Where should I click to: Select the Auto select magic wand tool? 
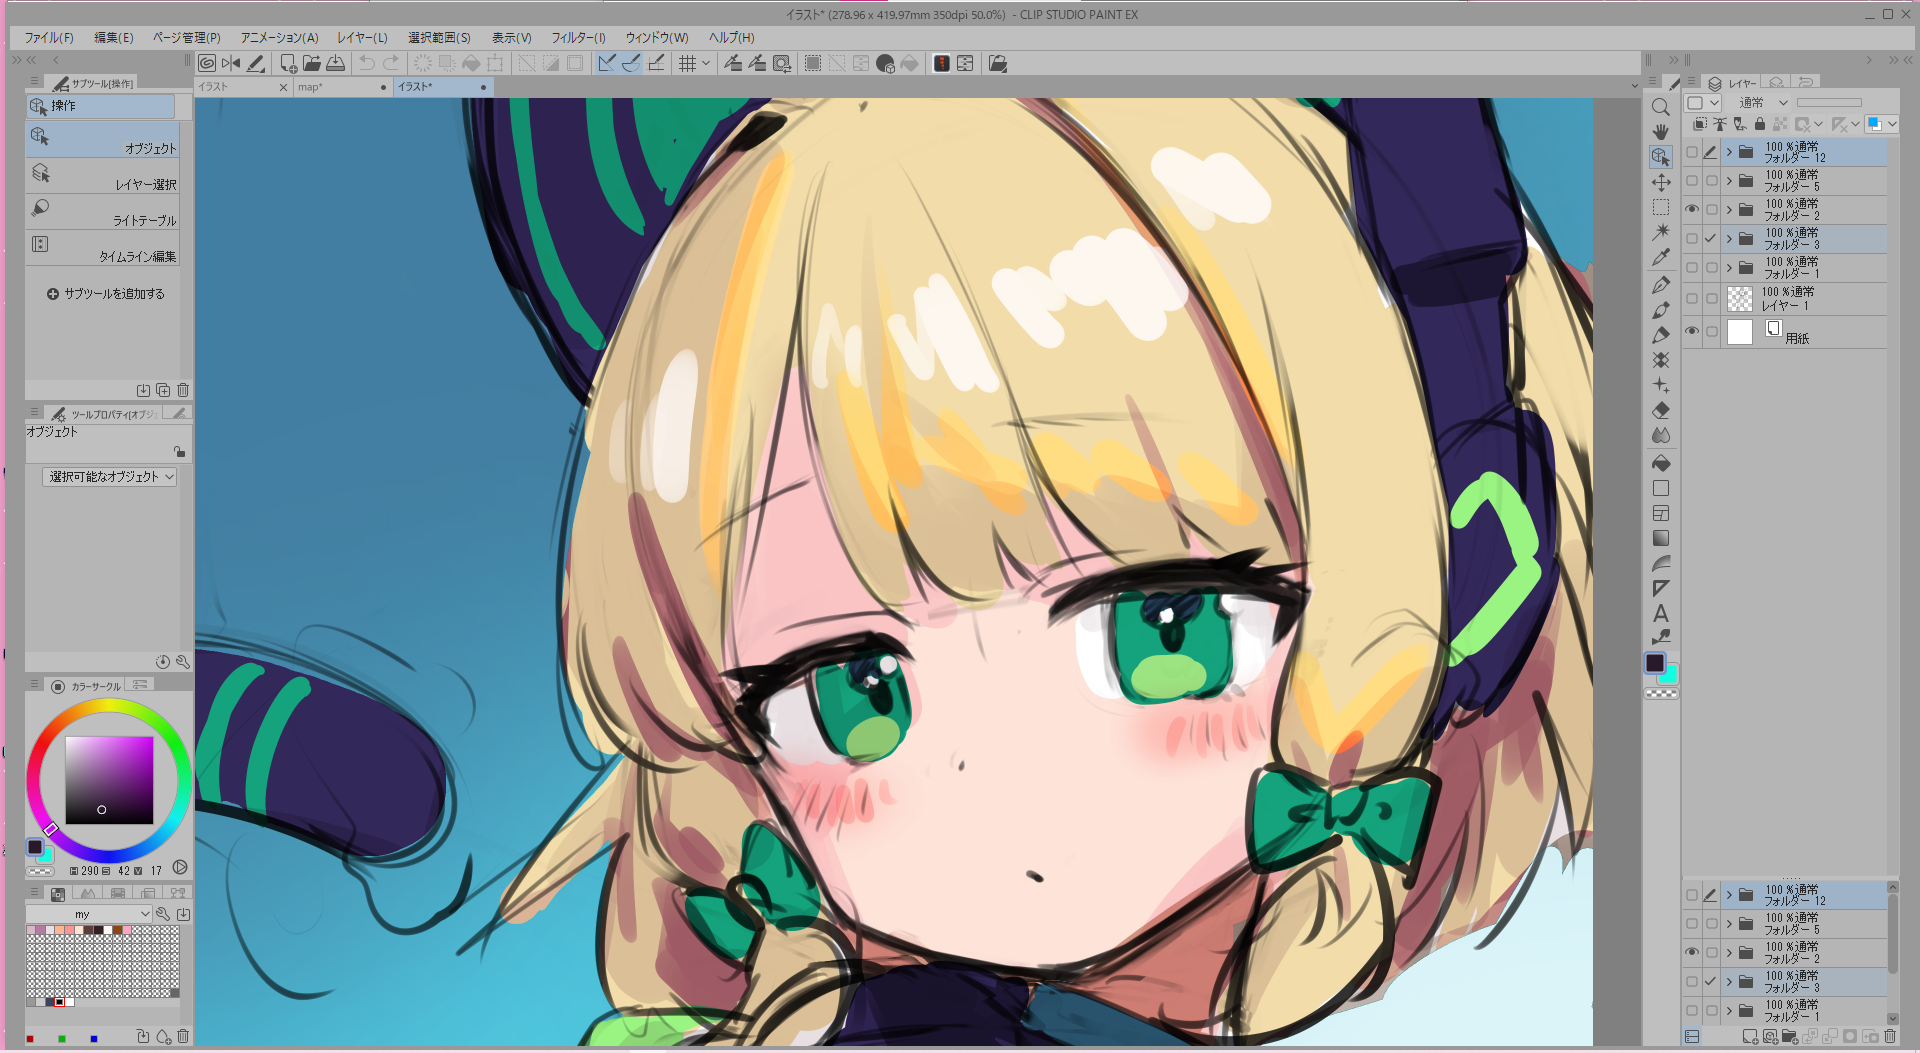click(1660, 232)
